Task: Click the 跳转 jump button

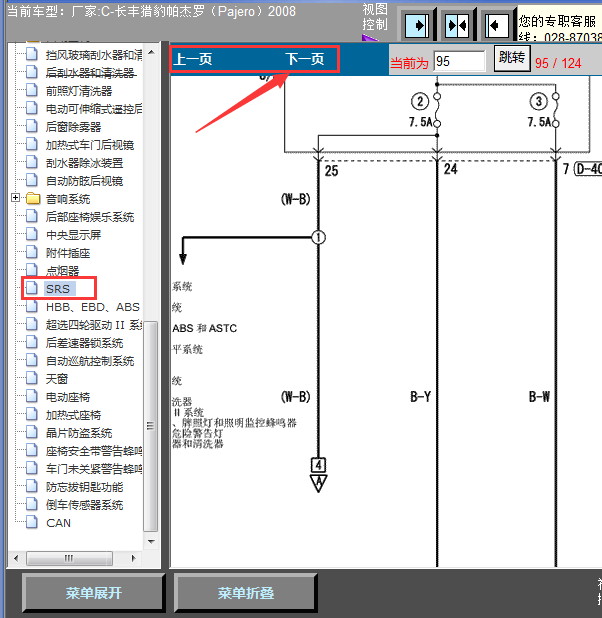Action: point(512,58)
